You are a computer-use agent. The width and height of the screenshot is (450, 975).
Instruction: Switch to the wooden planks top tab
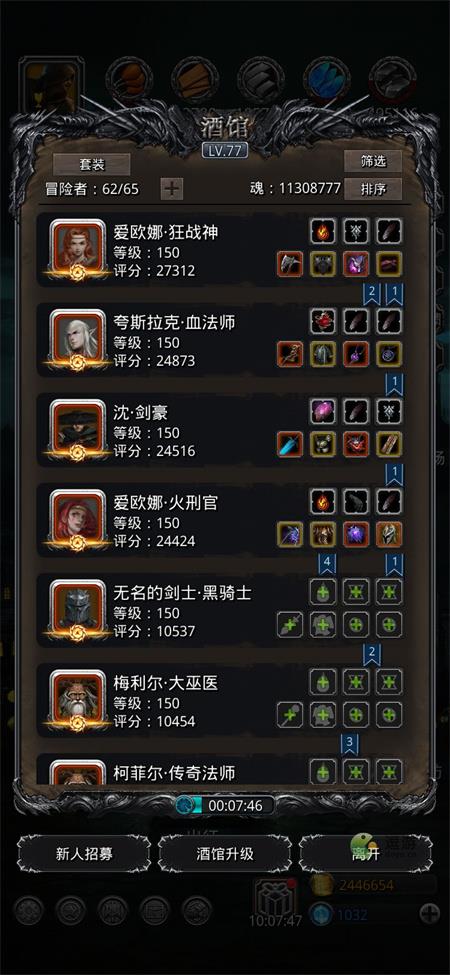tap(195, 81)
